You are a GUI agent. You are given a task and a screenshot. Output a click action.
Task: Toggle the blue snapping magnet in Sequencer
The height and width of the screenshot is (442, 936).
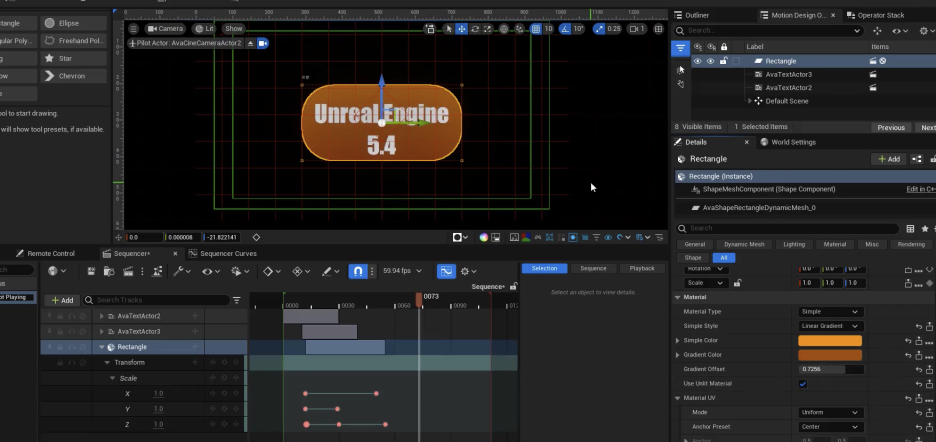[359, 271]
